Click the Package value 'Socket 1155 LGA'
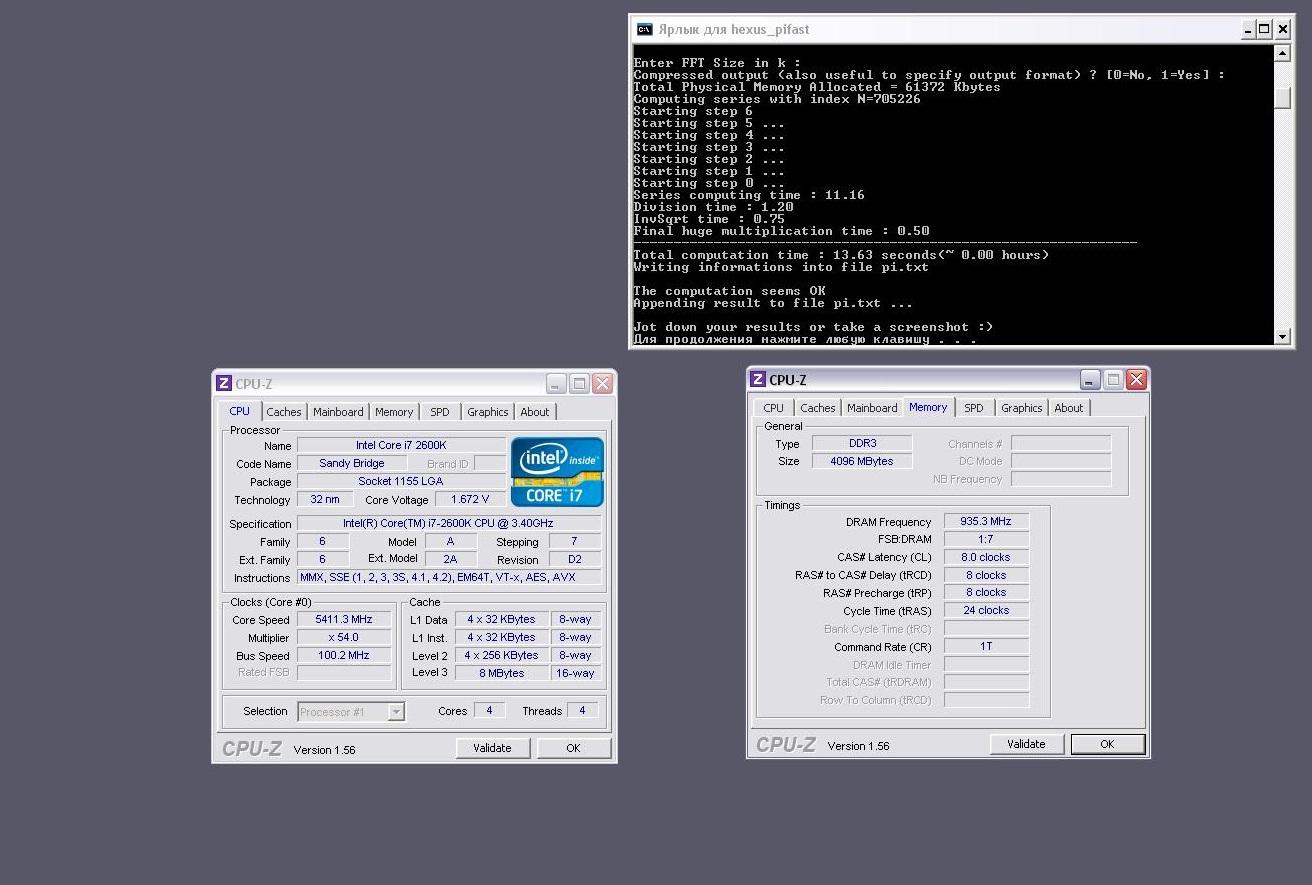Screen dimensions: 1312x885 click(401, 482)
